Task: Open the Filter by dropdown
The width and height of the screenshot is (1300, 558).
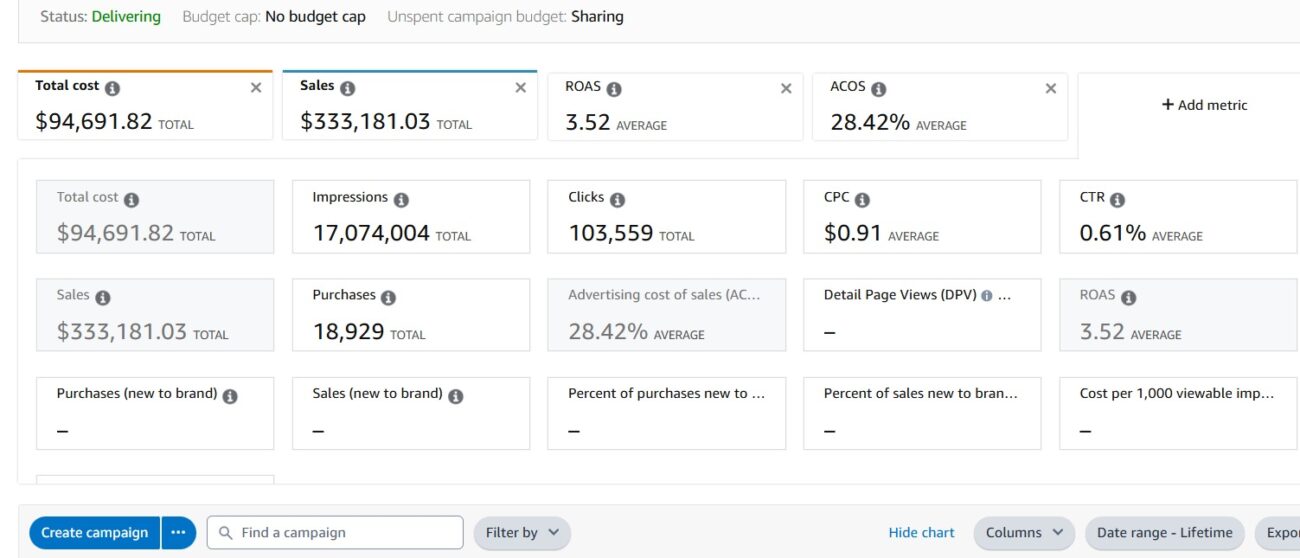Action: 521,533
